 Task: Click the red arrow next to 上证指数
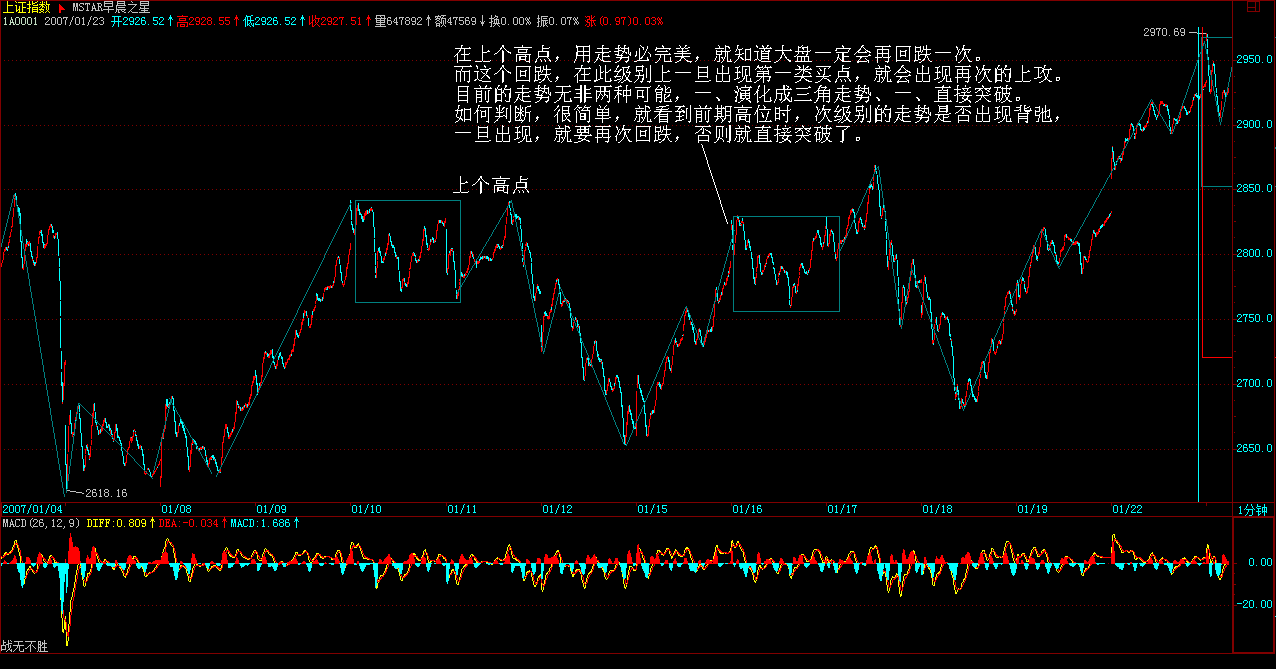click(61, 7)
